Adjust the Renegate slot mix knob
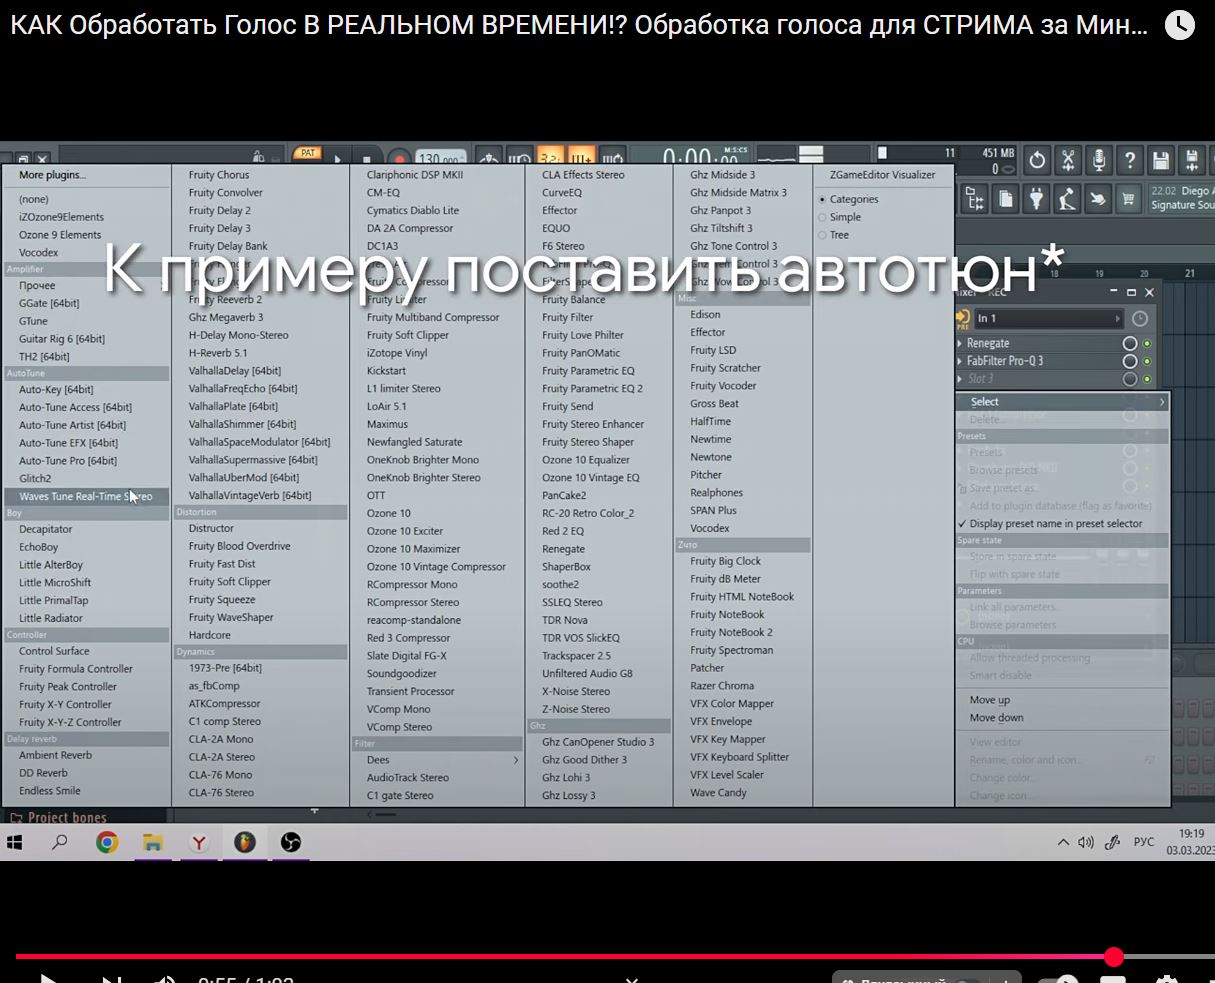This screenshot has width=1215, height=983. (x=1130, y=343)
